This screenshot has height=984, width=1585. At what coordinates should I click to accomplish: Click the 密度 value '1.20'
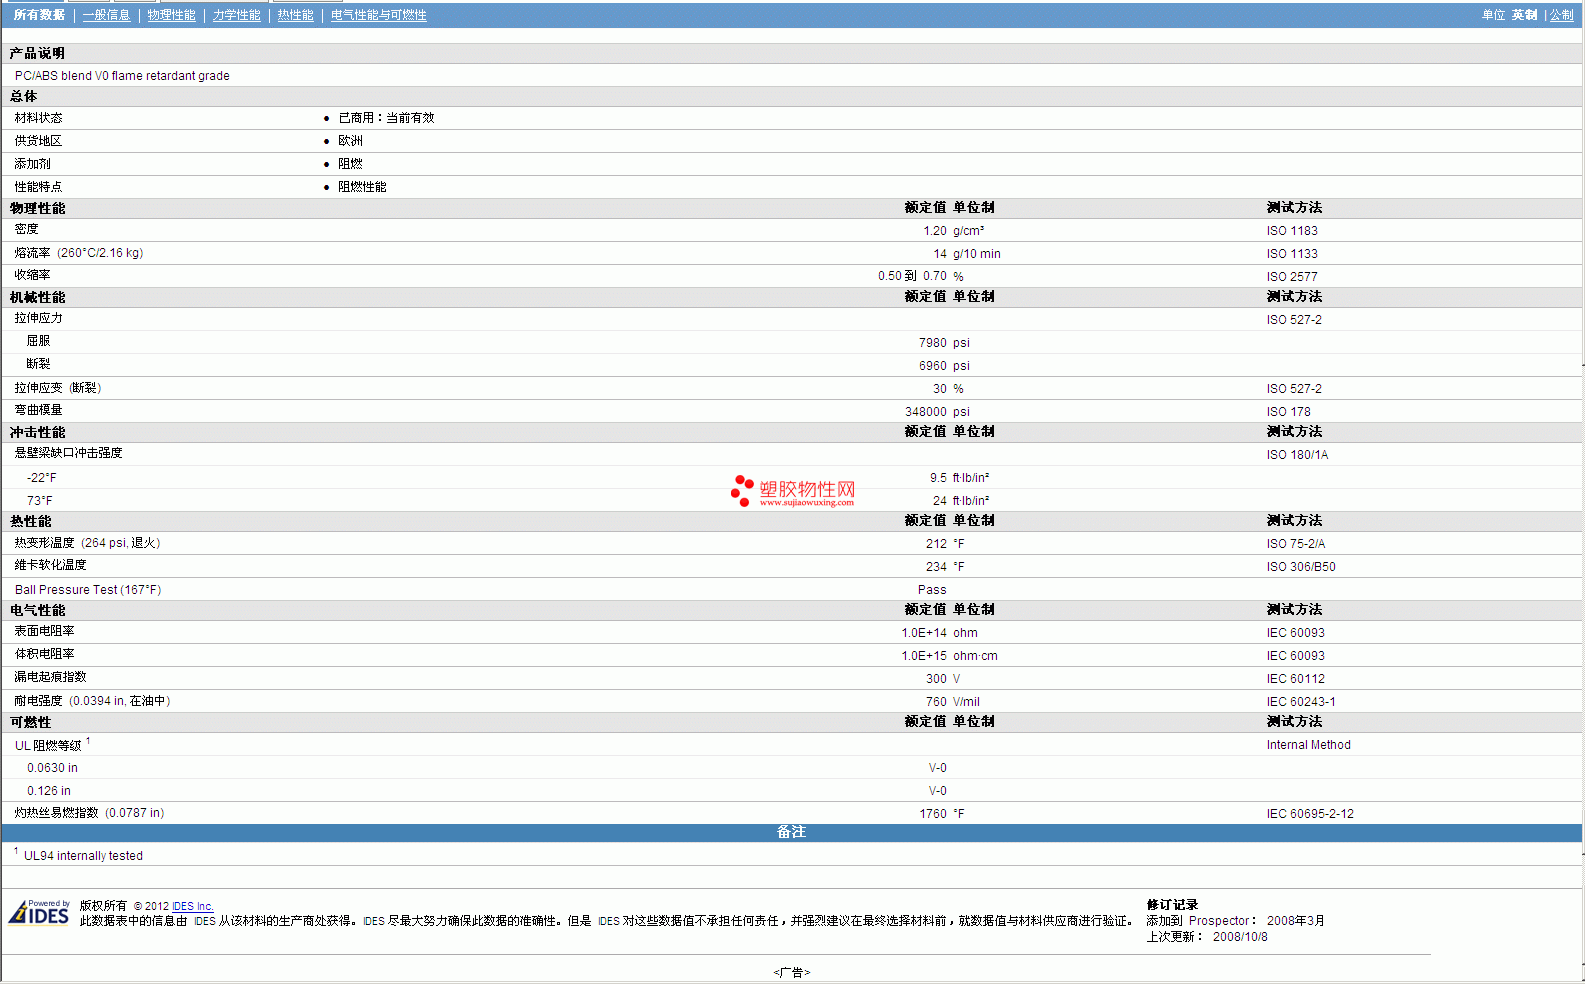point(934,231)
